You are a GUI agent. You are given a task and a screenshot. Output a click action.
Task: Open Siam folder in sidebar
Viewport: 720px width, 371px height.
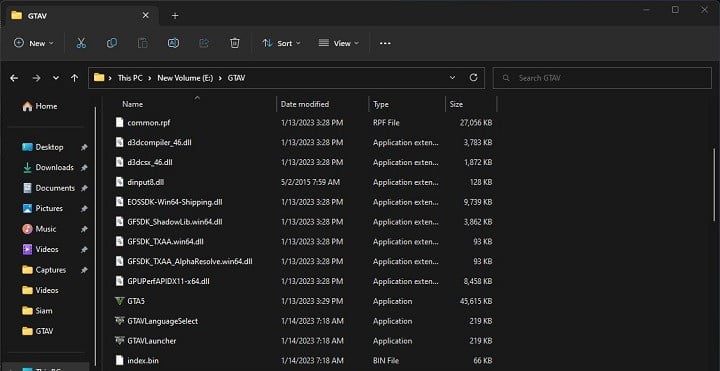click(x=37, y=311)
